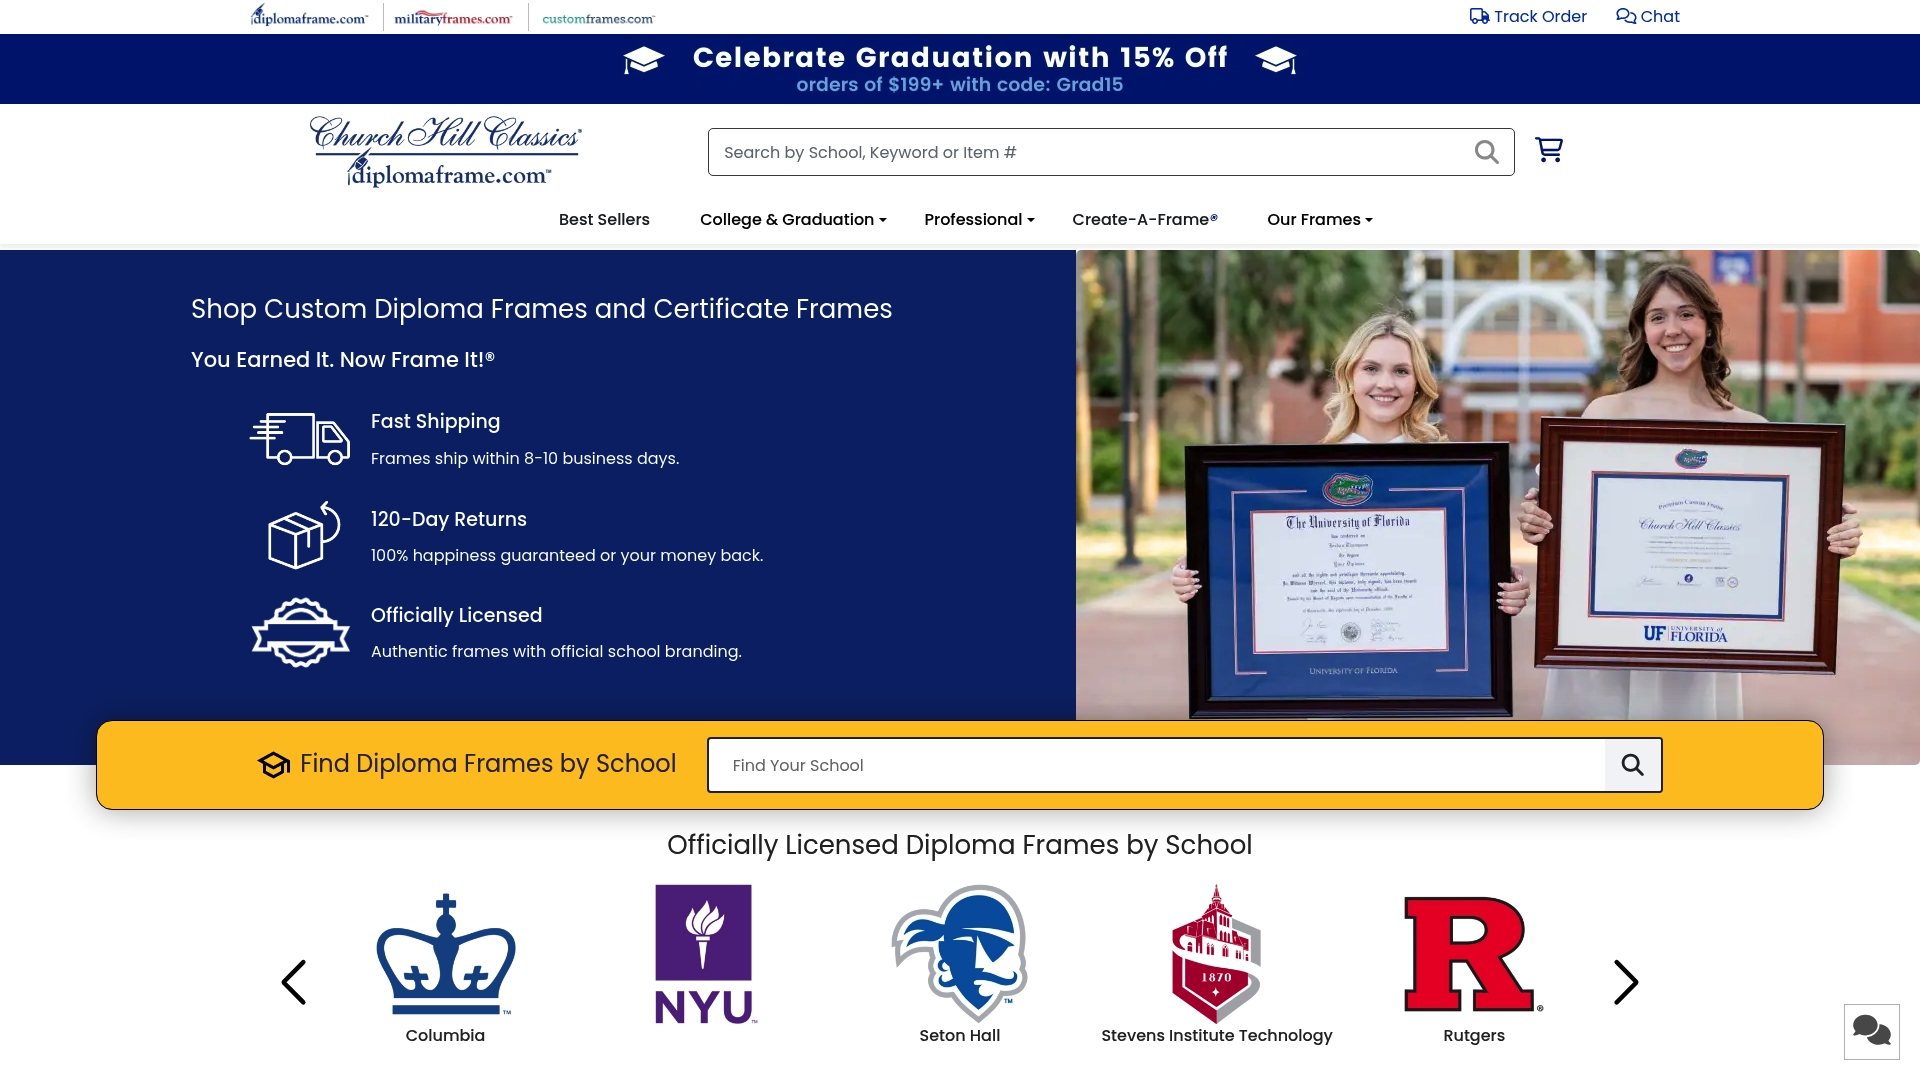
Task: Go to militaryframes.com site tab
Action: click(453, 18)
